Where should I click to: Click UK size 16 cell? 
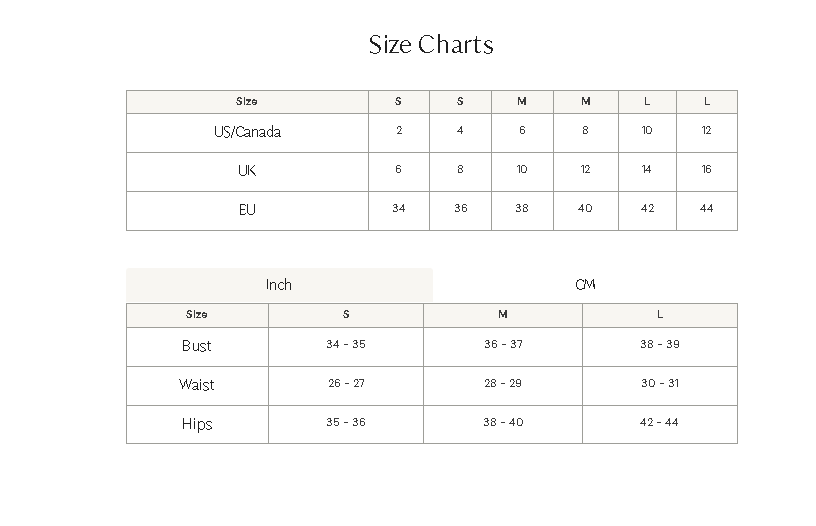tap(707, 169)
